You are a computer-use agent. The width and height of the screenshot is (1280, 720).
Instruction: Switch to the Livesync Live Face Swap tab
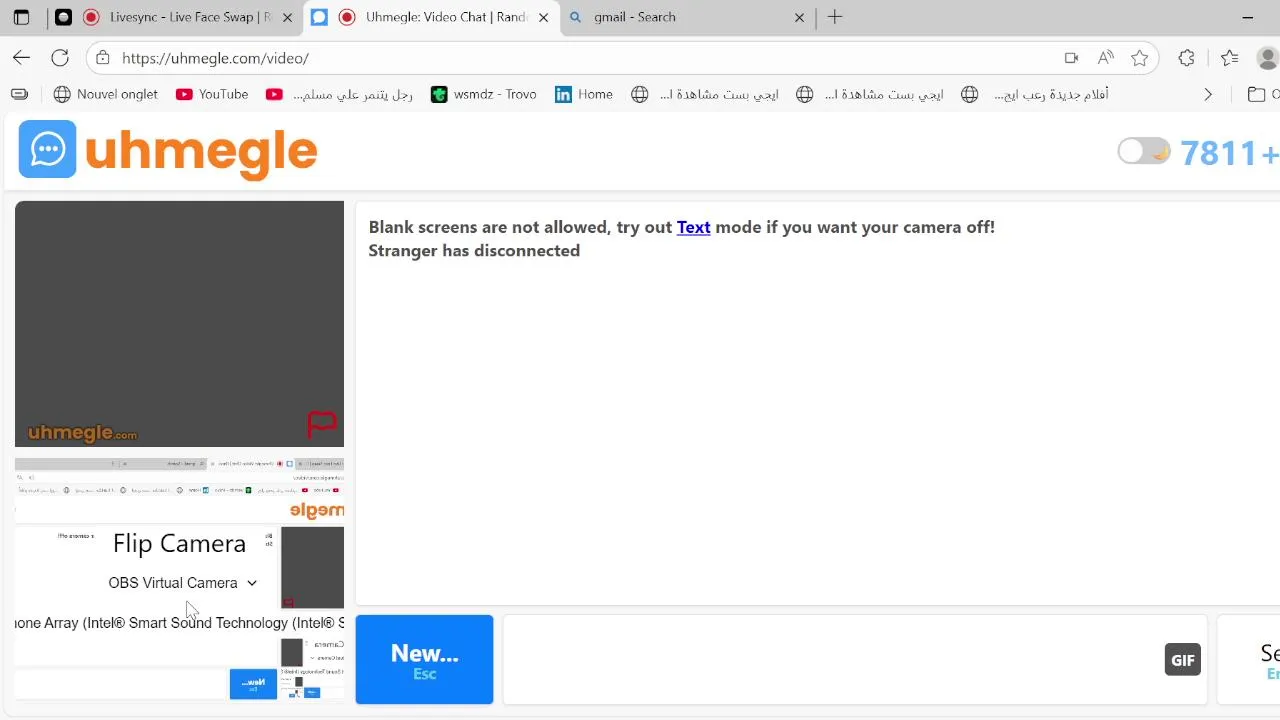pyautogui.click(x=176, y=17)
